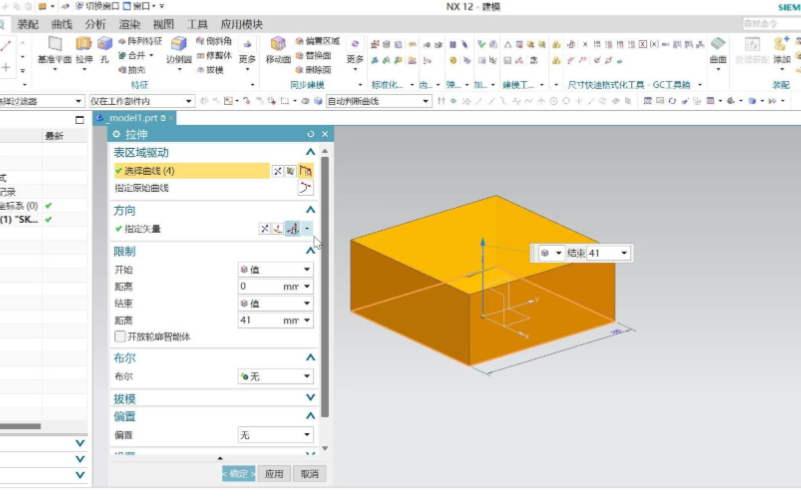
Task: Open the 分析 ribbon tab
Action: pos(96,25)
